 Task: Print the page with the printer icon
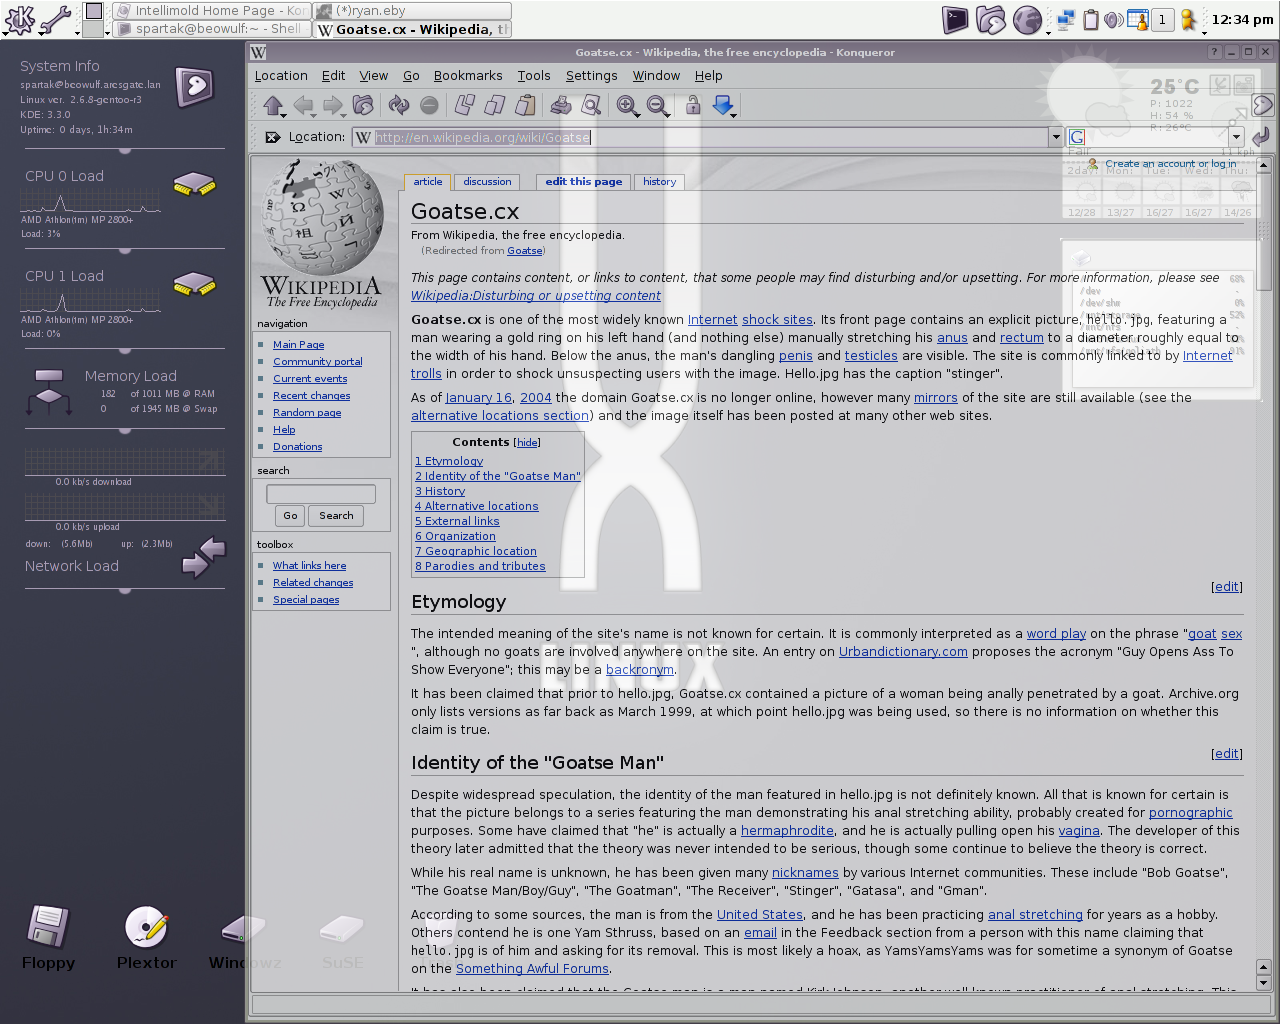[561, 105]
